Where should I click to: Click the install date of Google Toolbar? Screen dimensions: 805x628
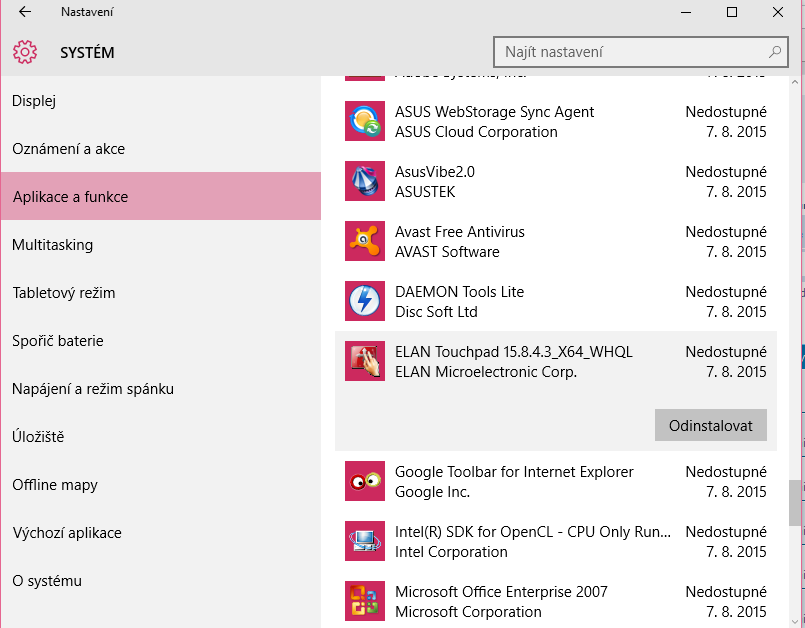click(x=736, y=492)
